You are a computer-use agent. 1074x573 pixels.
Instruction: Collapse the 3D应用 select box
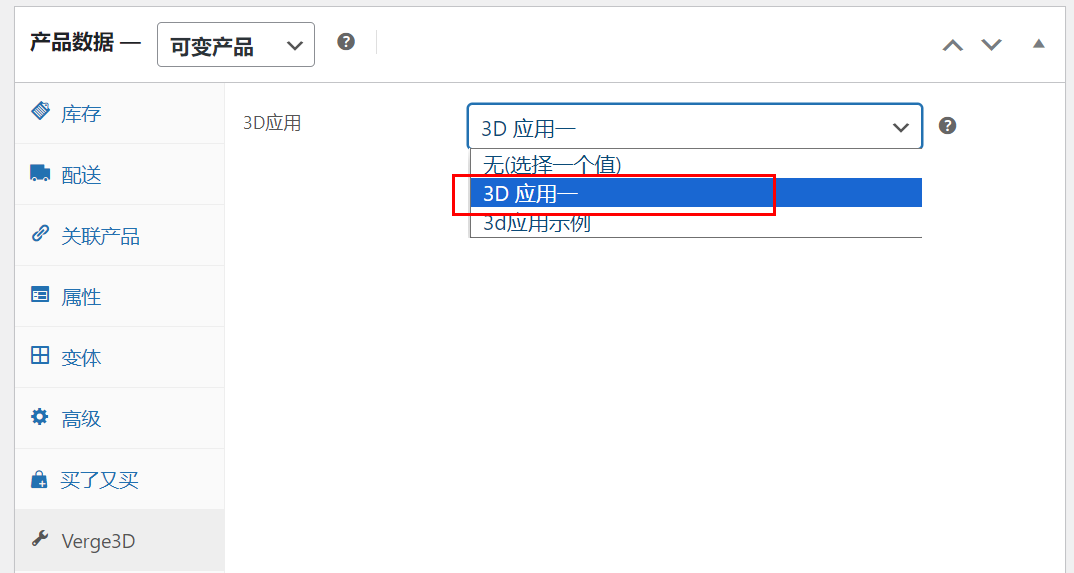tap(695, 127)
